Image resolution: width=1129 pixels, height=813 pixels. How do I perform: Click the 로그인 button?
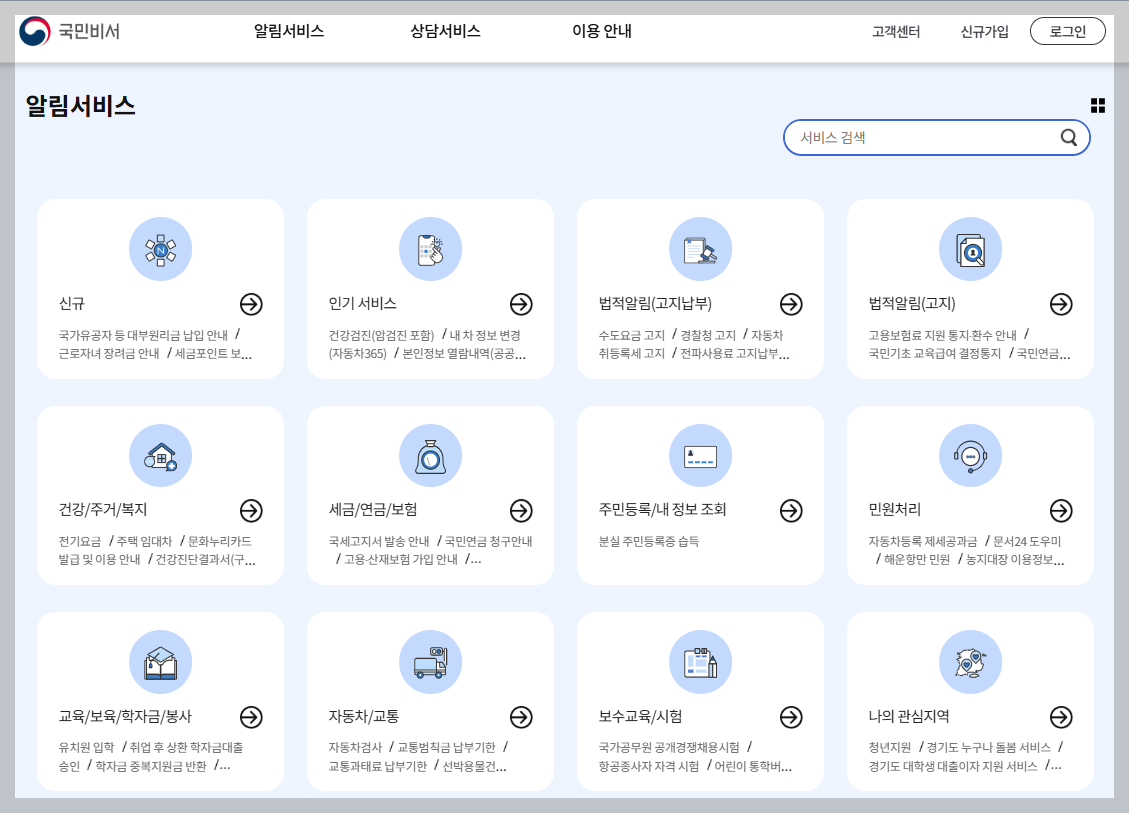coord(1067,30)
